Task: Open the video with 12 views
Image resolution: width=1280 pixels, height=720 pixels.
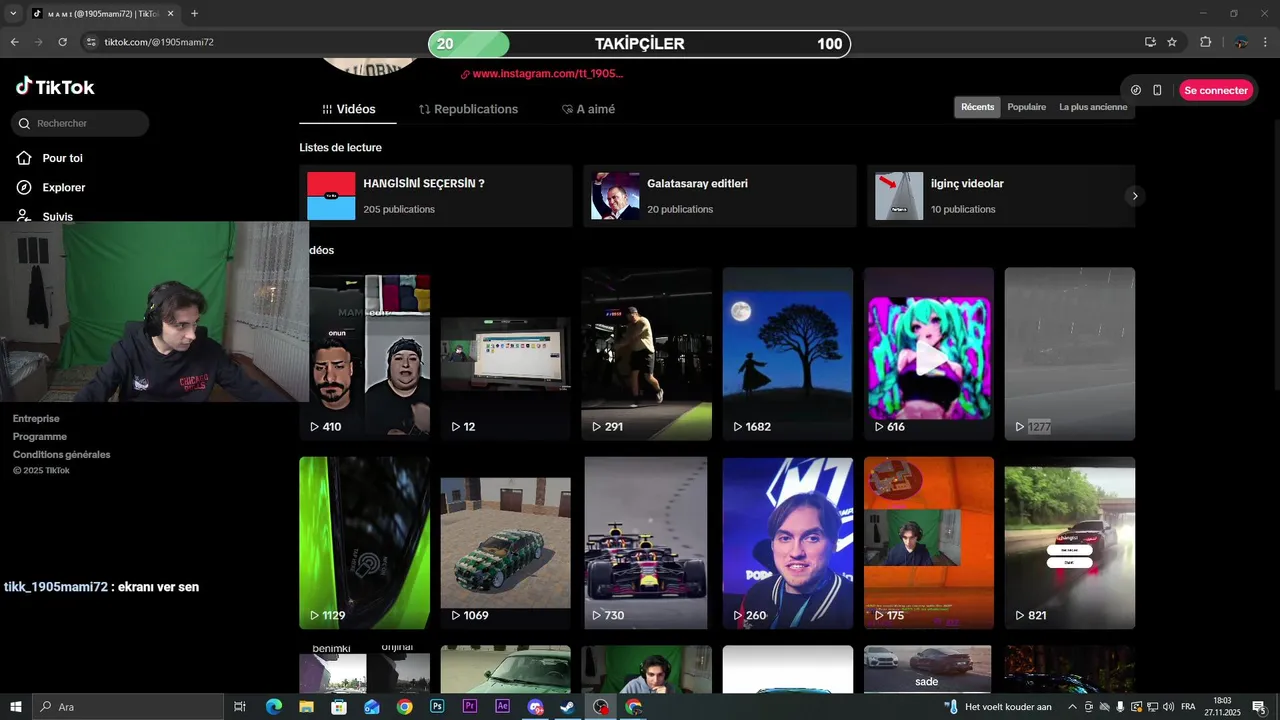Action: click(505, 355)
